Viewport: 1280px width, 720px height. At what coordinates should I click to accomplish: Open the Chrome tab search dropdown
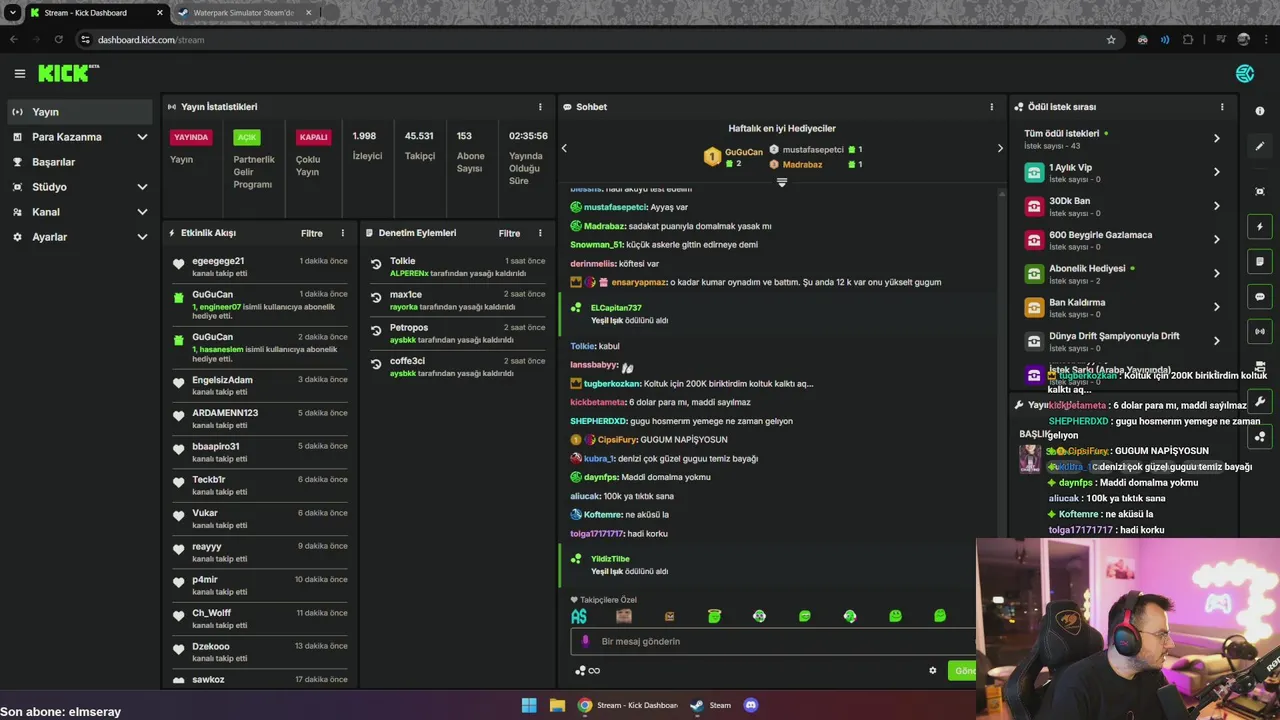pyautogui.click(x=13, y=13)
